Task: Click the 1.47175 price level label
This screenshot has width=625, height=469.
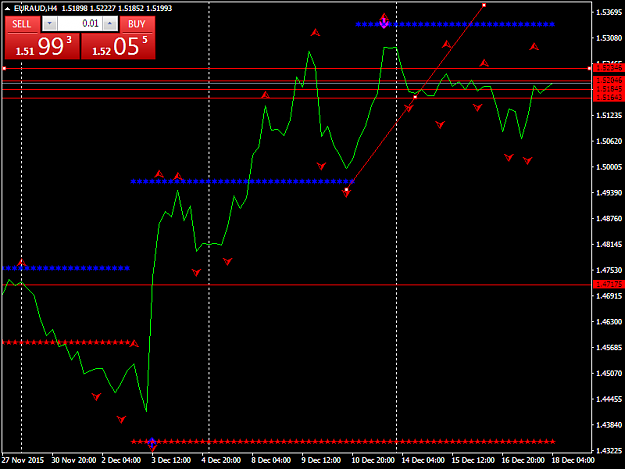Action: (x=608, y=284)
